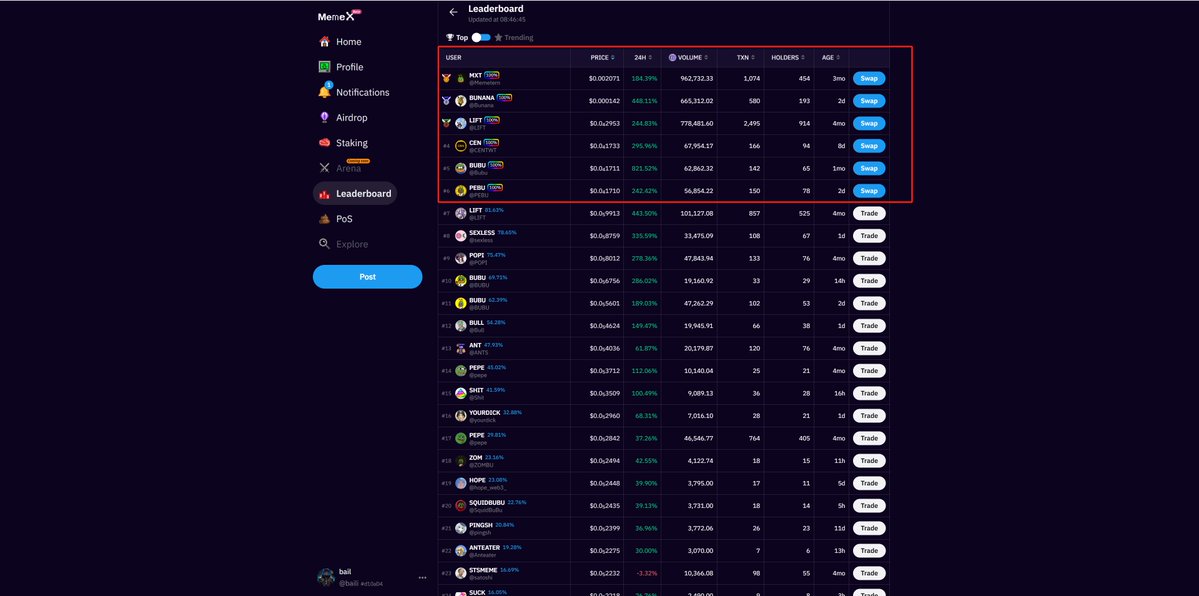This screenshot has height=596, width=1199.
Task: Click Trade on the POPI row
Action: click(x=869, y=258)
